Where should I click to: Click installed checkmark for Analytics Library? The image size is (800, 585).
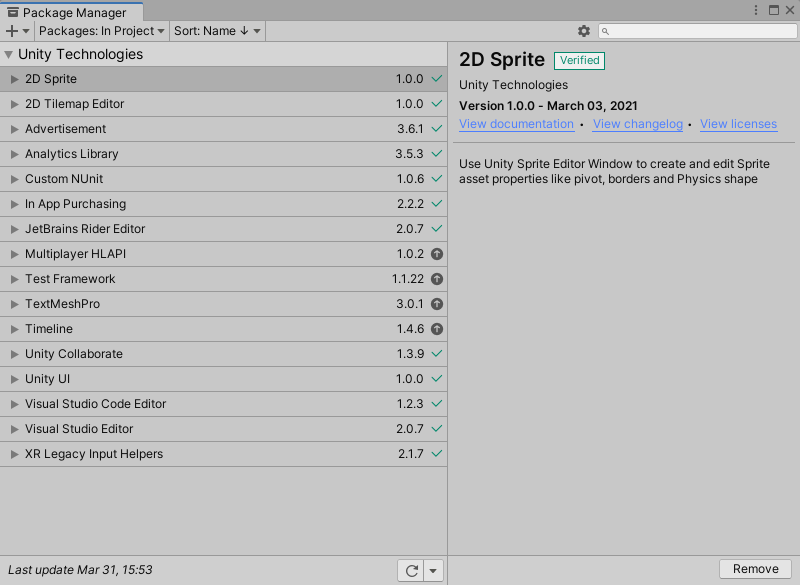click(437, 154)
